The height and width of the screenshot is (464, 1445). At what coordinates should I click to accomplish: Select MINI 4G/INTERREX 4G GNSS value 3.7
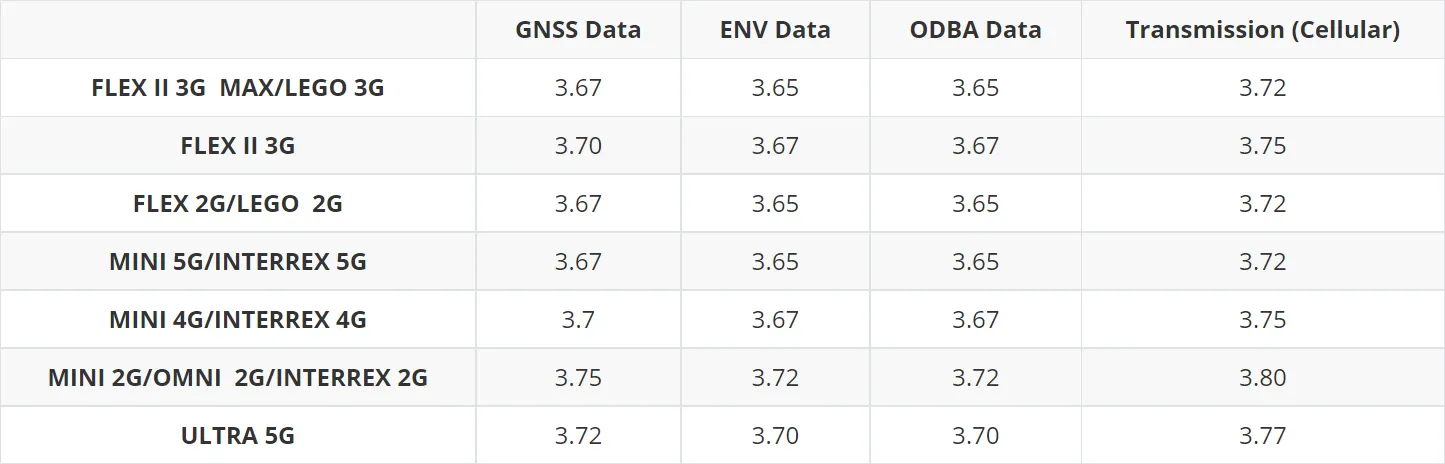tap(578, 320)
